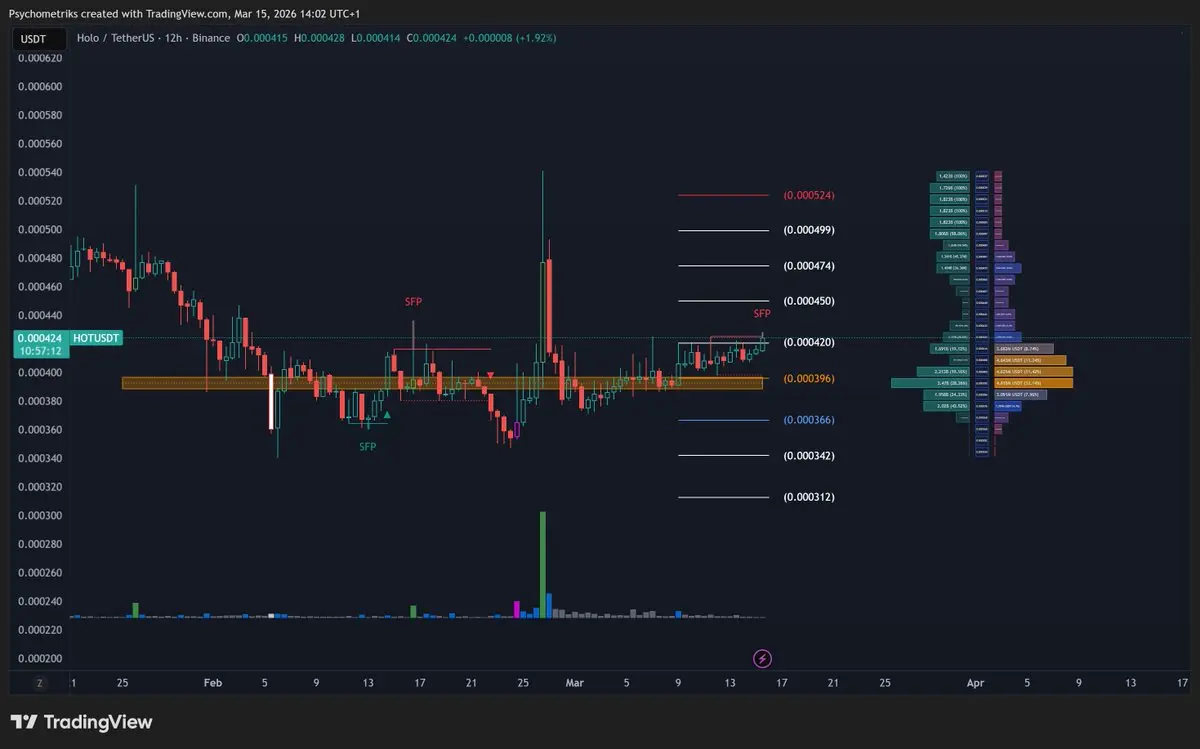Click 0.000540 on the price axis
1200x749 pixels.
40,172
